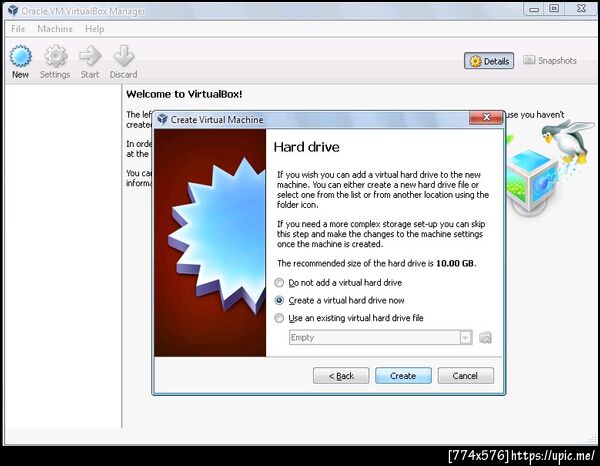Select 'Use an existing virtual hard drive file'
This screenshot has height=466, width=600.
click(x=349, y=318)
